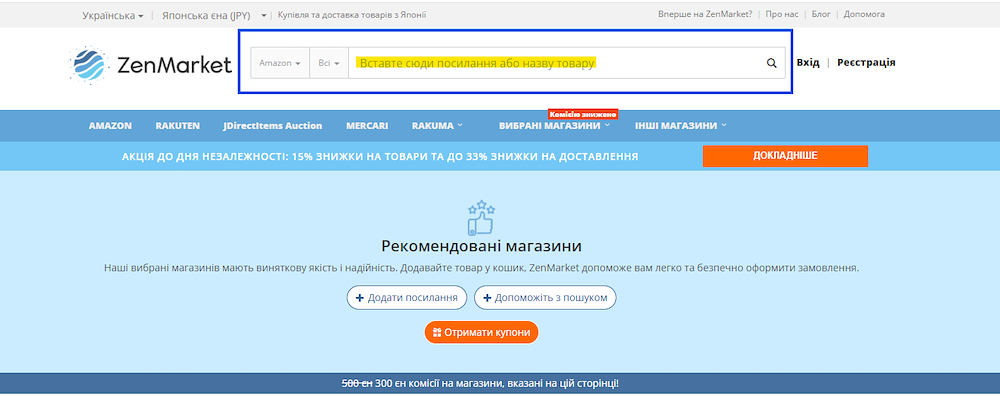Open JDirectItems Auction tab
Screen dimensions: 1000x396
pos(273,126)
